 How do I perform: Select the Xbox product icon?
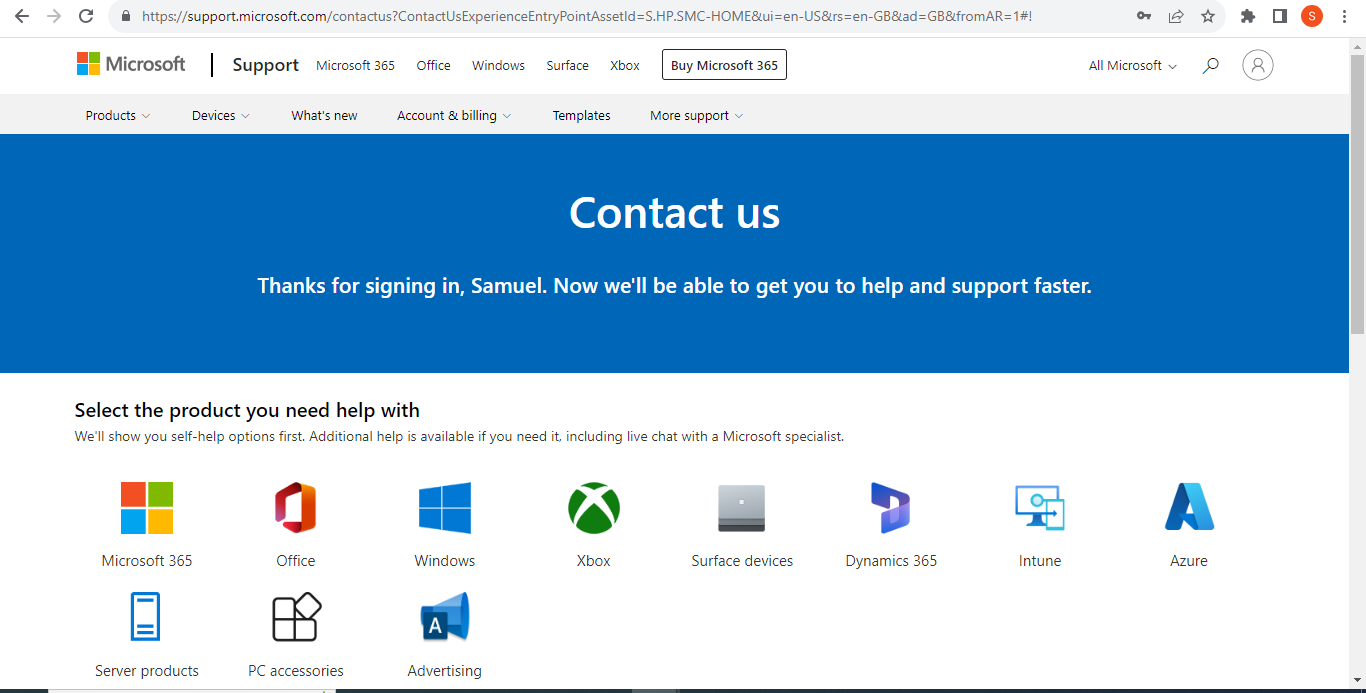tap(594, 508)
